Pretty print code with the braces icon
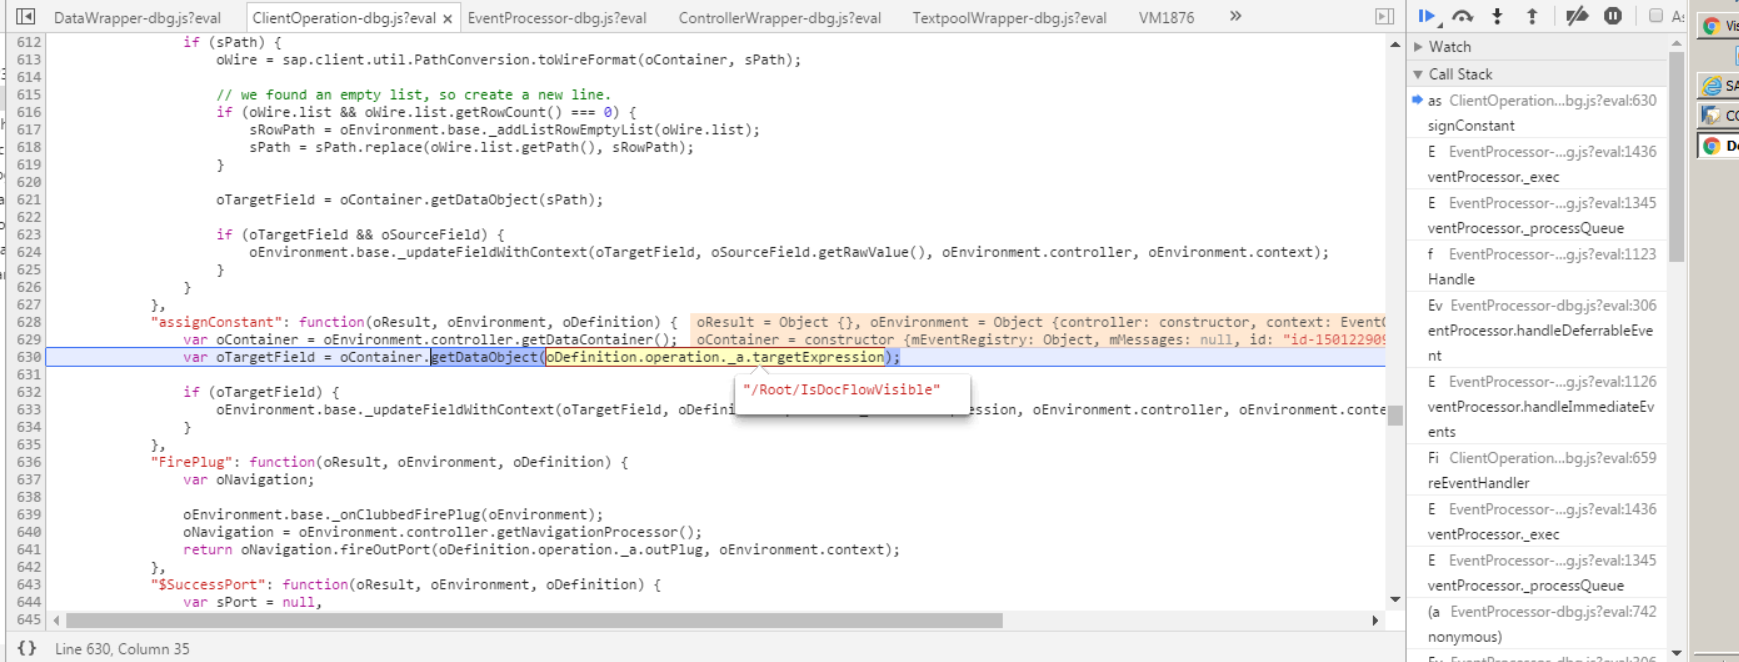 [x=27, y=648]
